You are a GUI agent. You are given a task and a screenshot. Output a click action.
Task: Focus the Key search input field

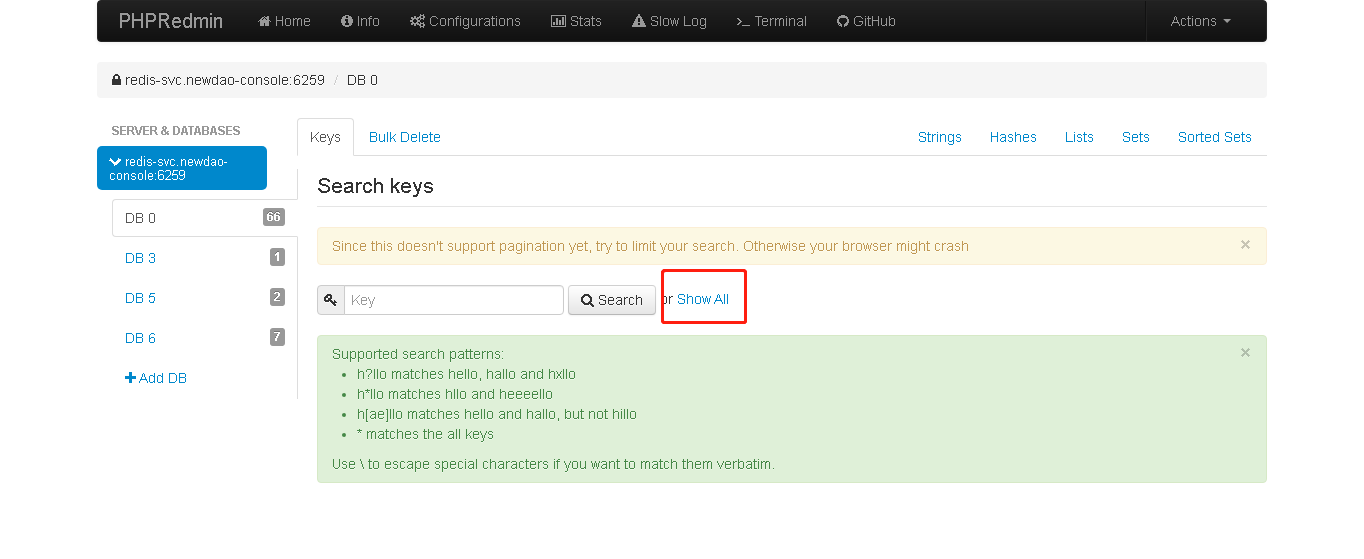(453, 300)
